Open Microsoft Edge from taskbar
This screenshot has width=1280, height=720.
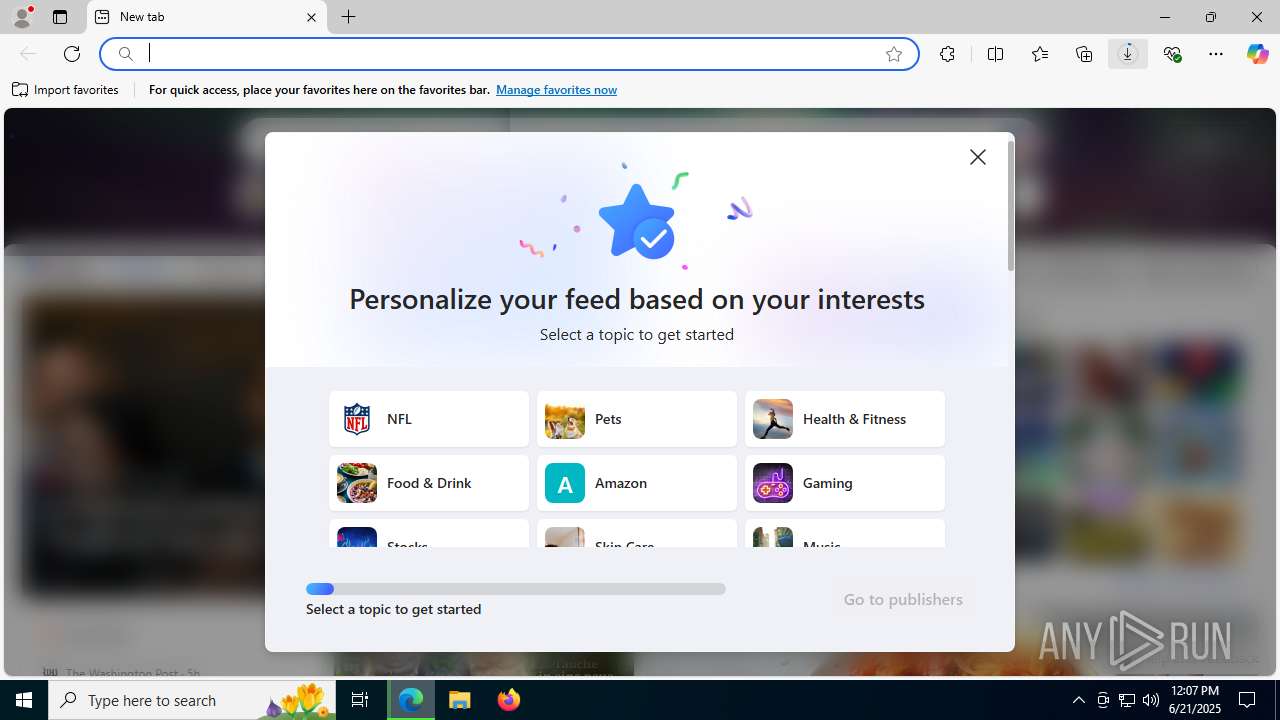(411, 700)
